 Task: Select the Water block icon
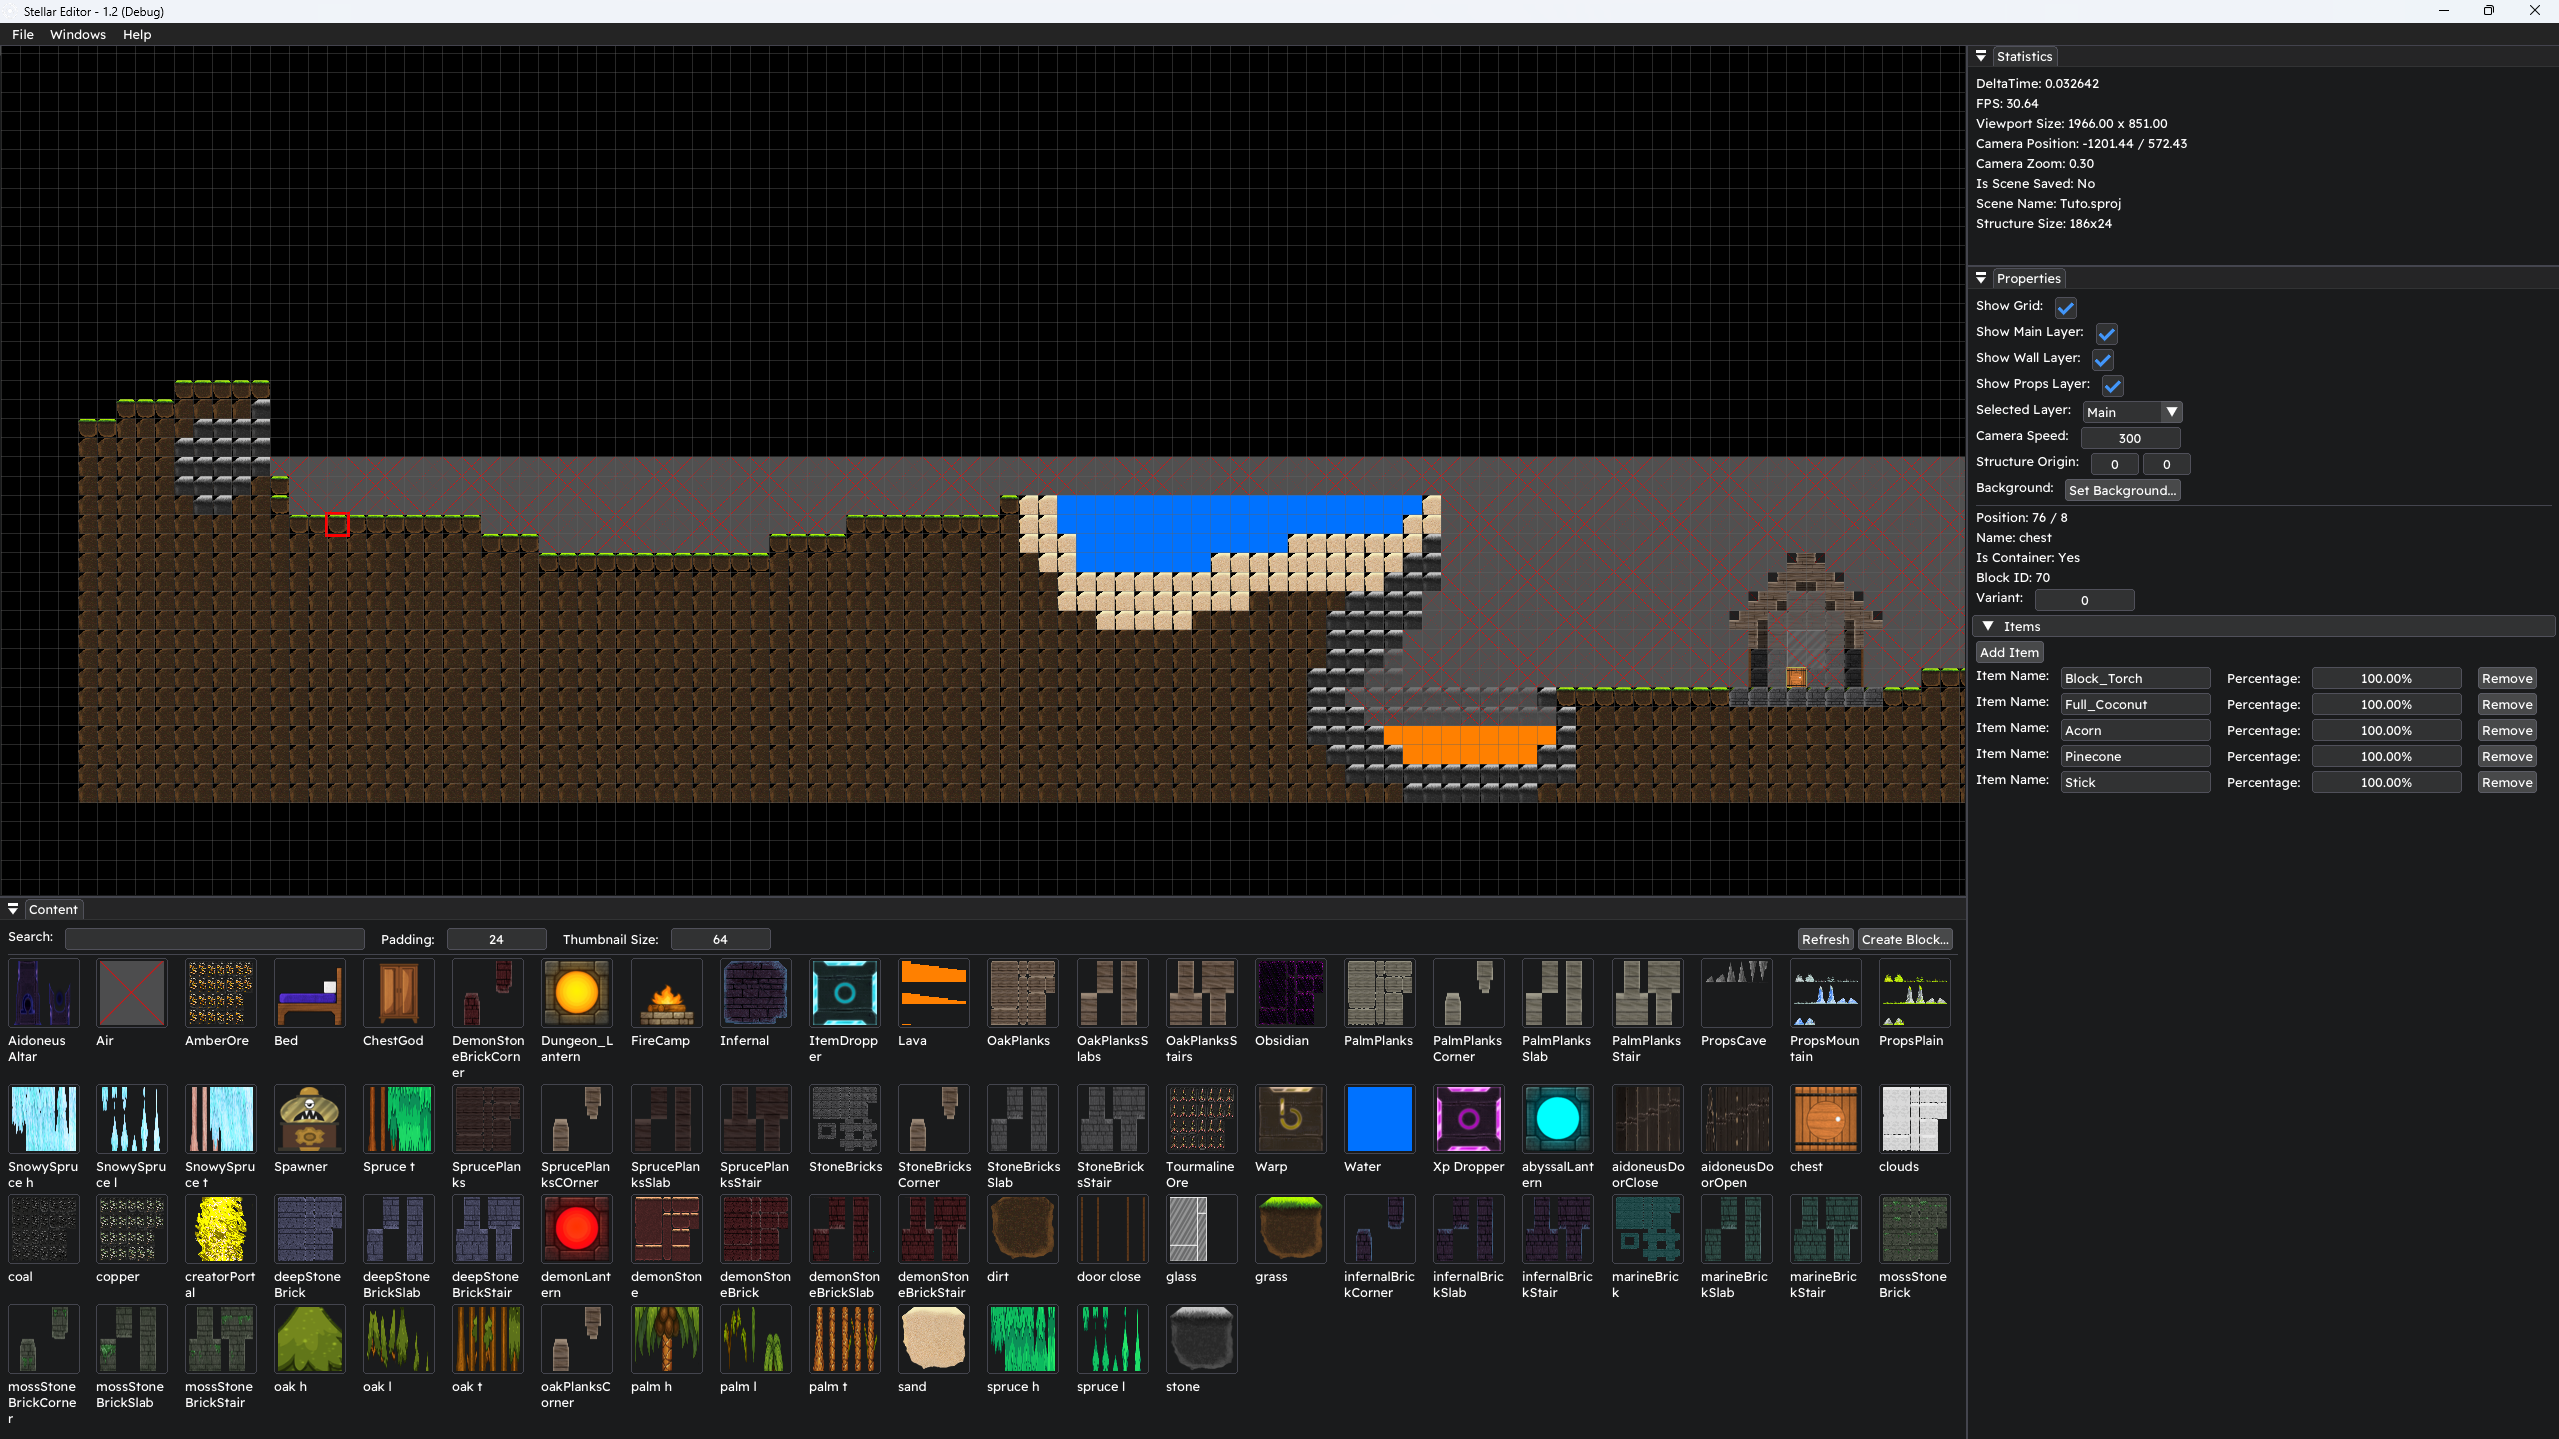tap(1380, 1119)
